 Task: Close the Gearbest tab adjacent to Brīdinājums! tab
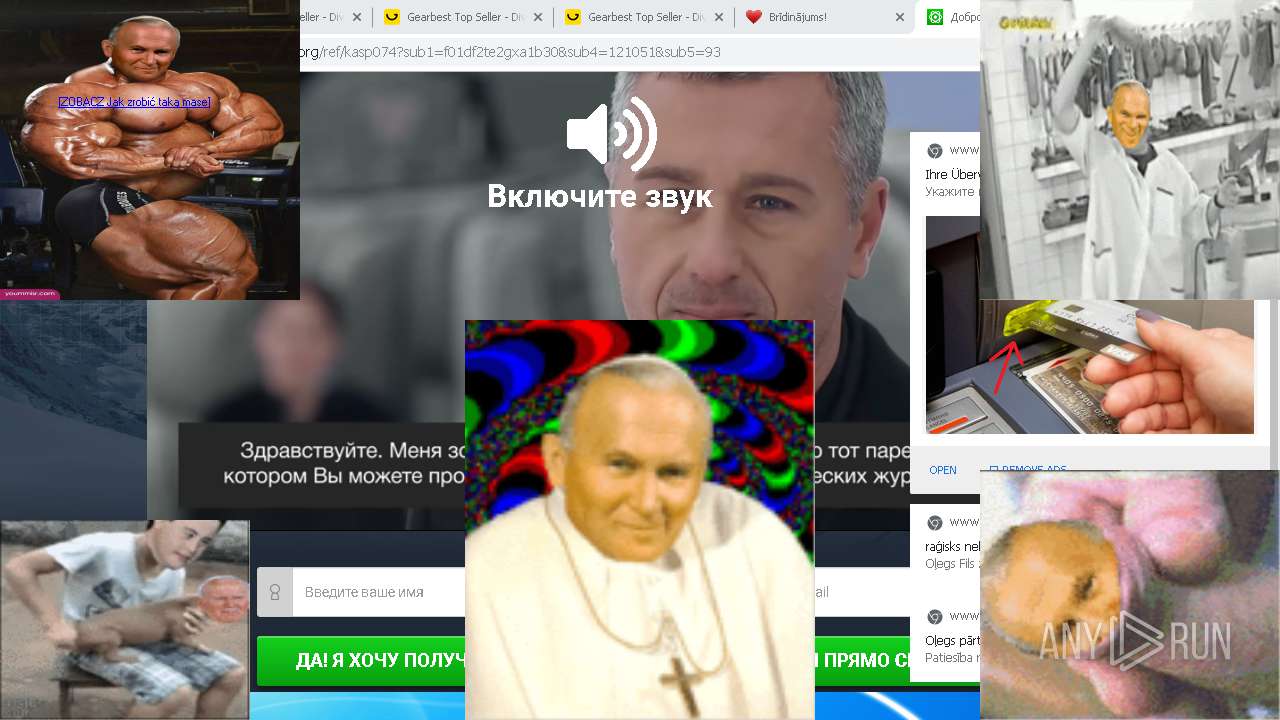coord(719,17)
